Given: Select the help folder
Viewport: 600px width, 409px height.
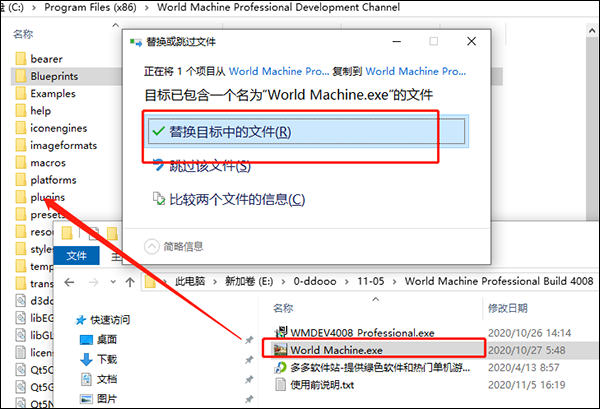Looking at the screenshot, I should point(33,111).
